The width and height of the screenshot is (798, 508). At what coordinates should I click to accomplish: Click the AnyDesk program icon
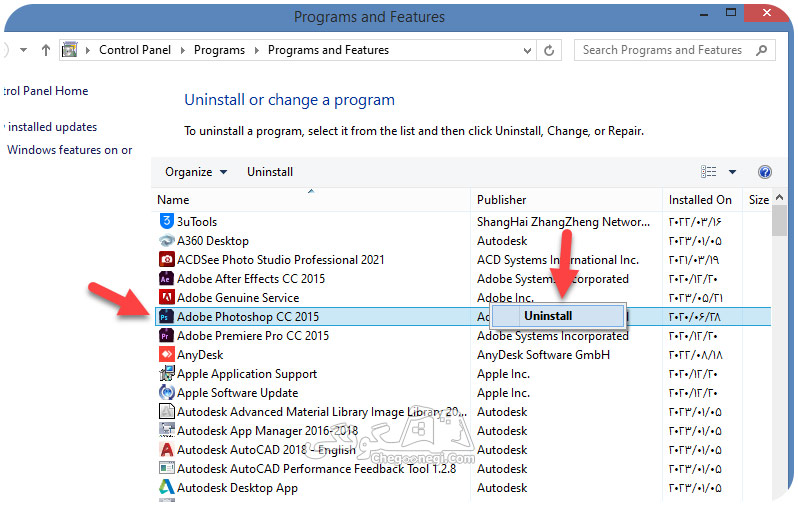[166, 354]
